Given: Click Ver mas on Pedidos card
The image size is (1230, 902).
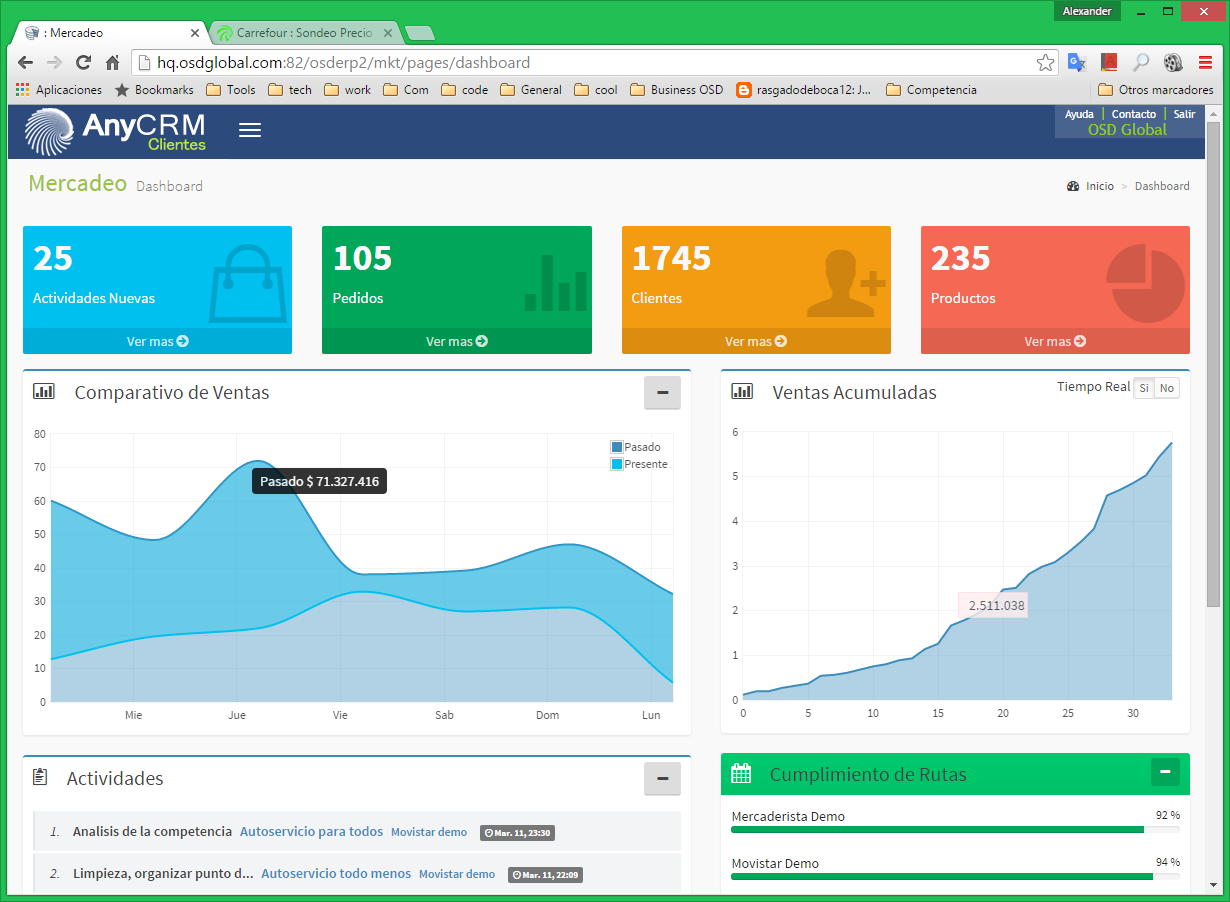Looking at the screenshot, I should pos(457,341).
